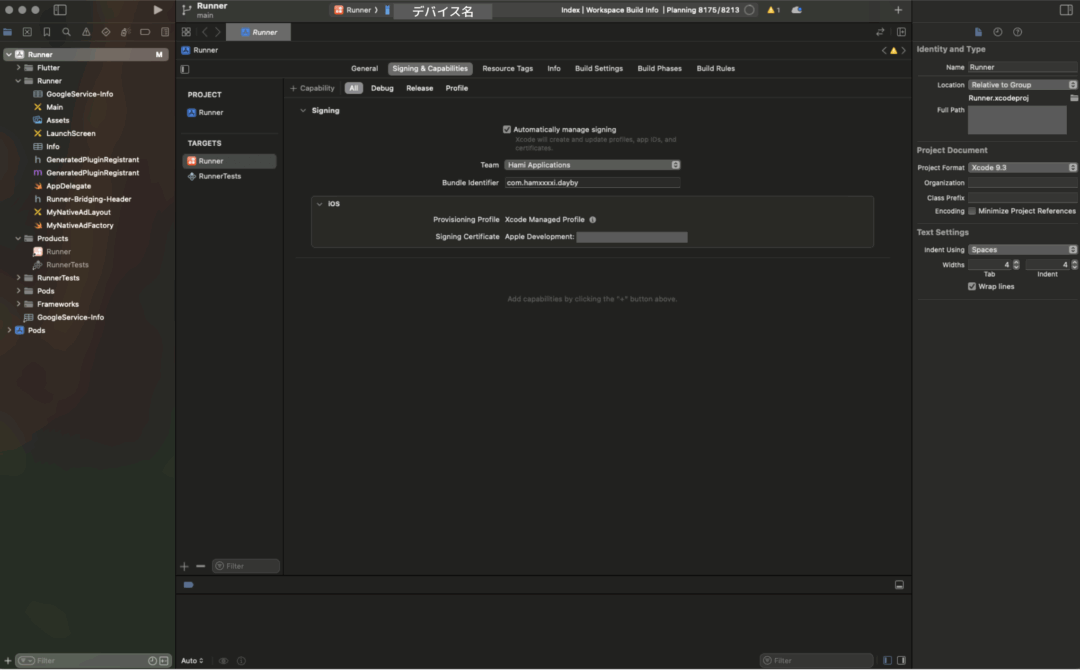This screenshot has height=670, width=1080.
Task: Open the Team dropdown
Action: (x=592, y=165)
